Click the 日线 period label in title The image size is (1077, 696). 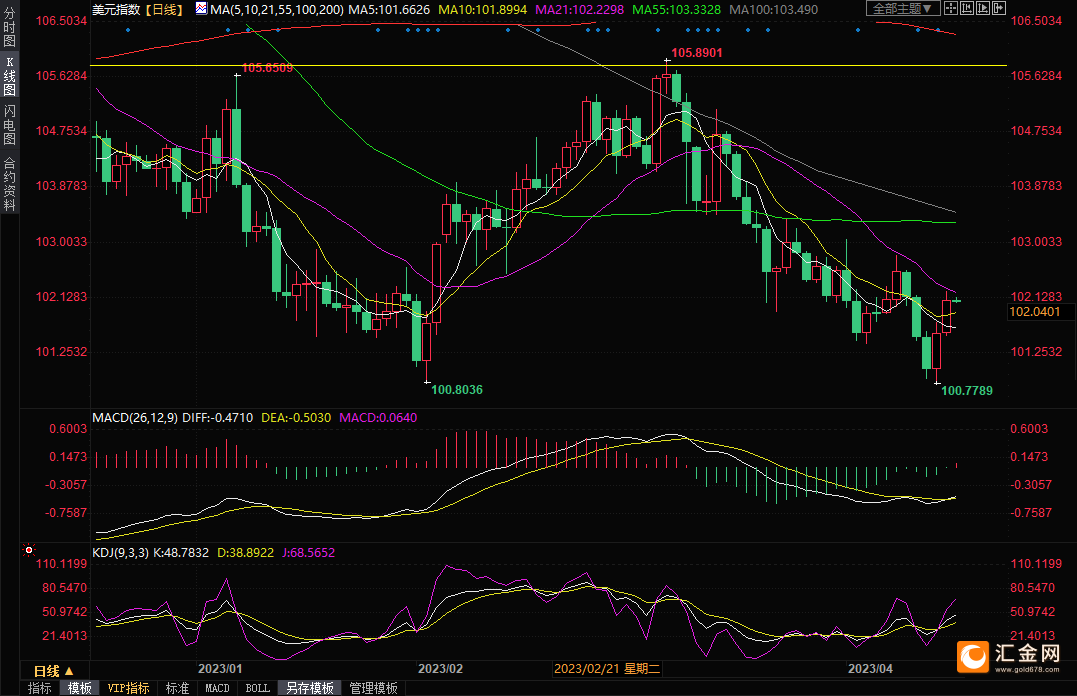point(164,10)
